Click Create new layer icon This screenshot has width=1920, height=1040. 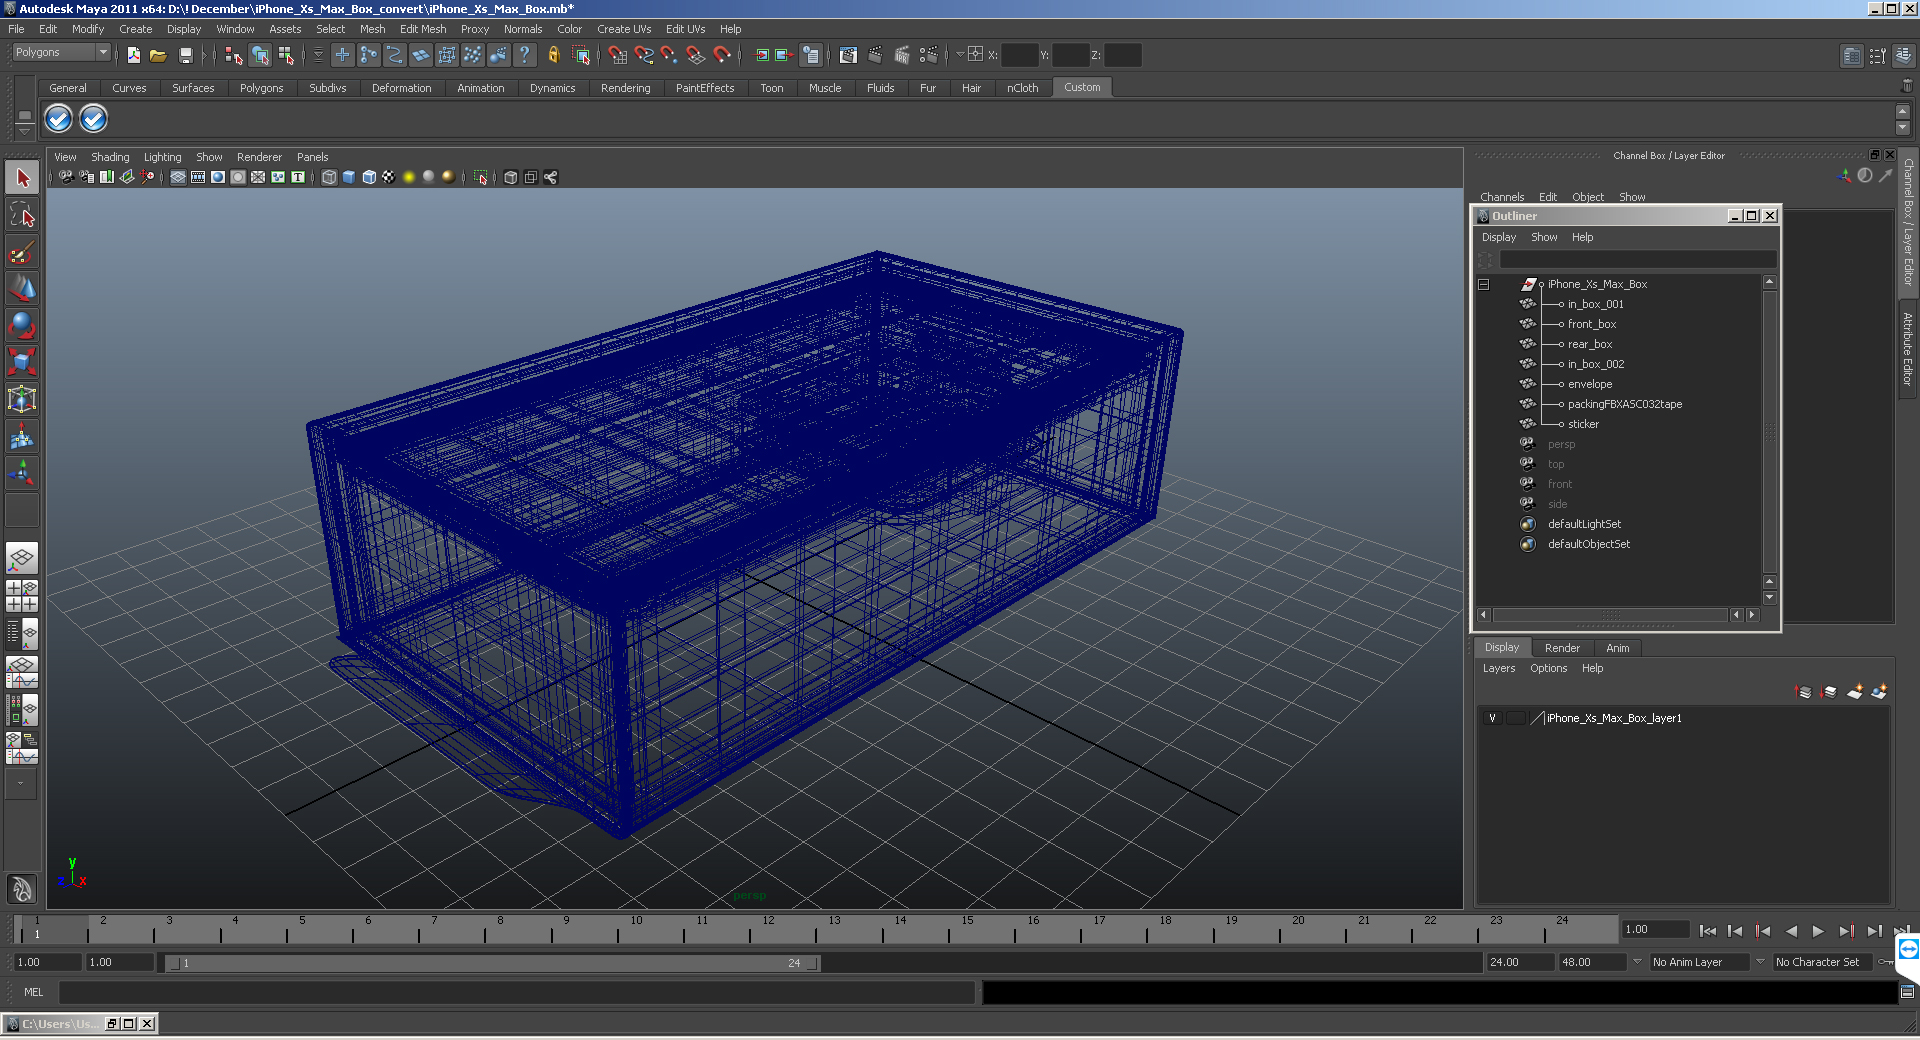tap(1855, 691)
